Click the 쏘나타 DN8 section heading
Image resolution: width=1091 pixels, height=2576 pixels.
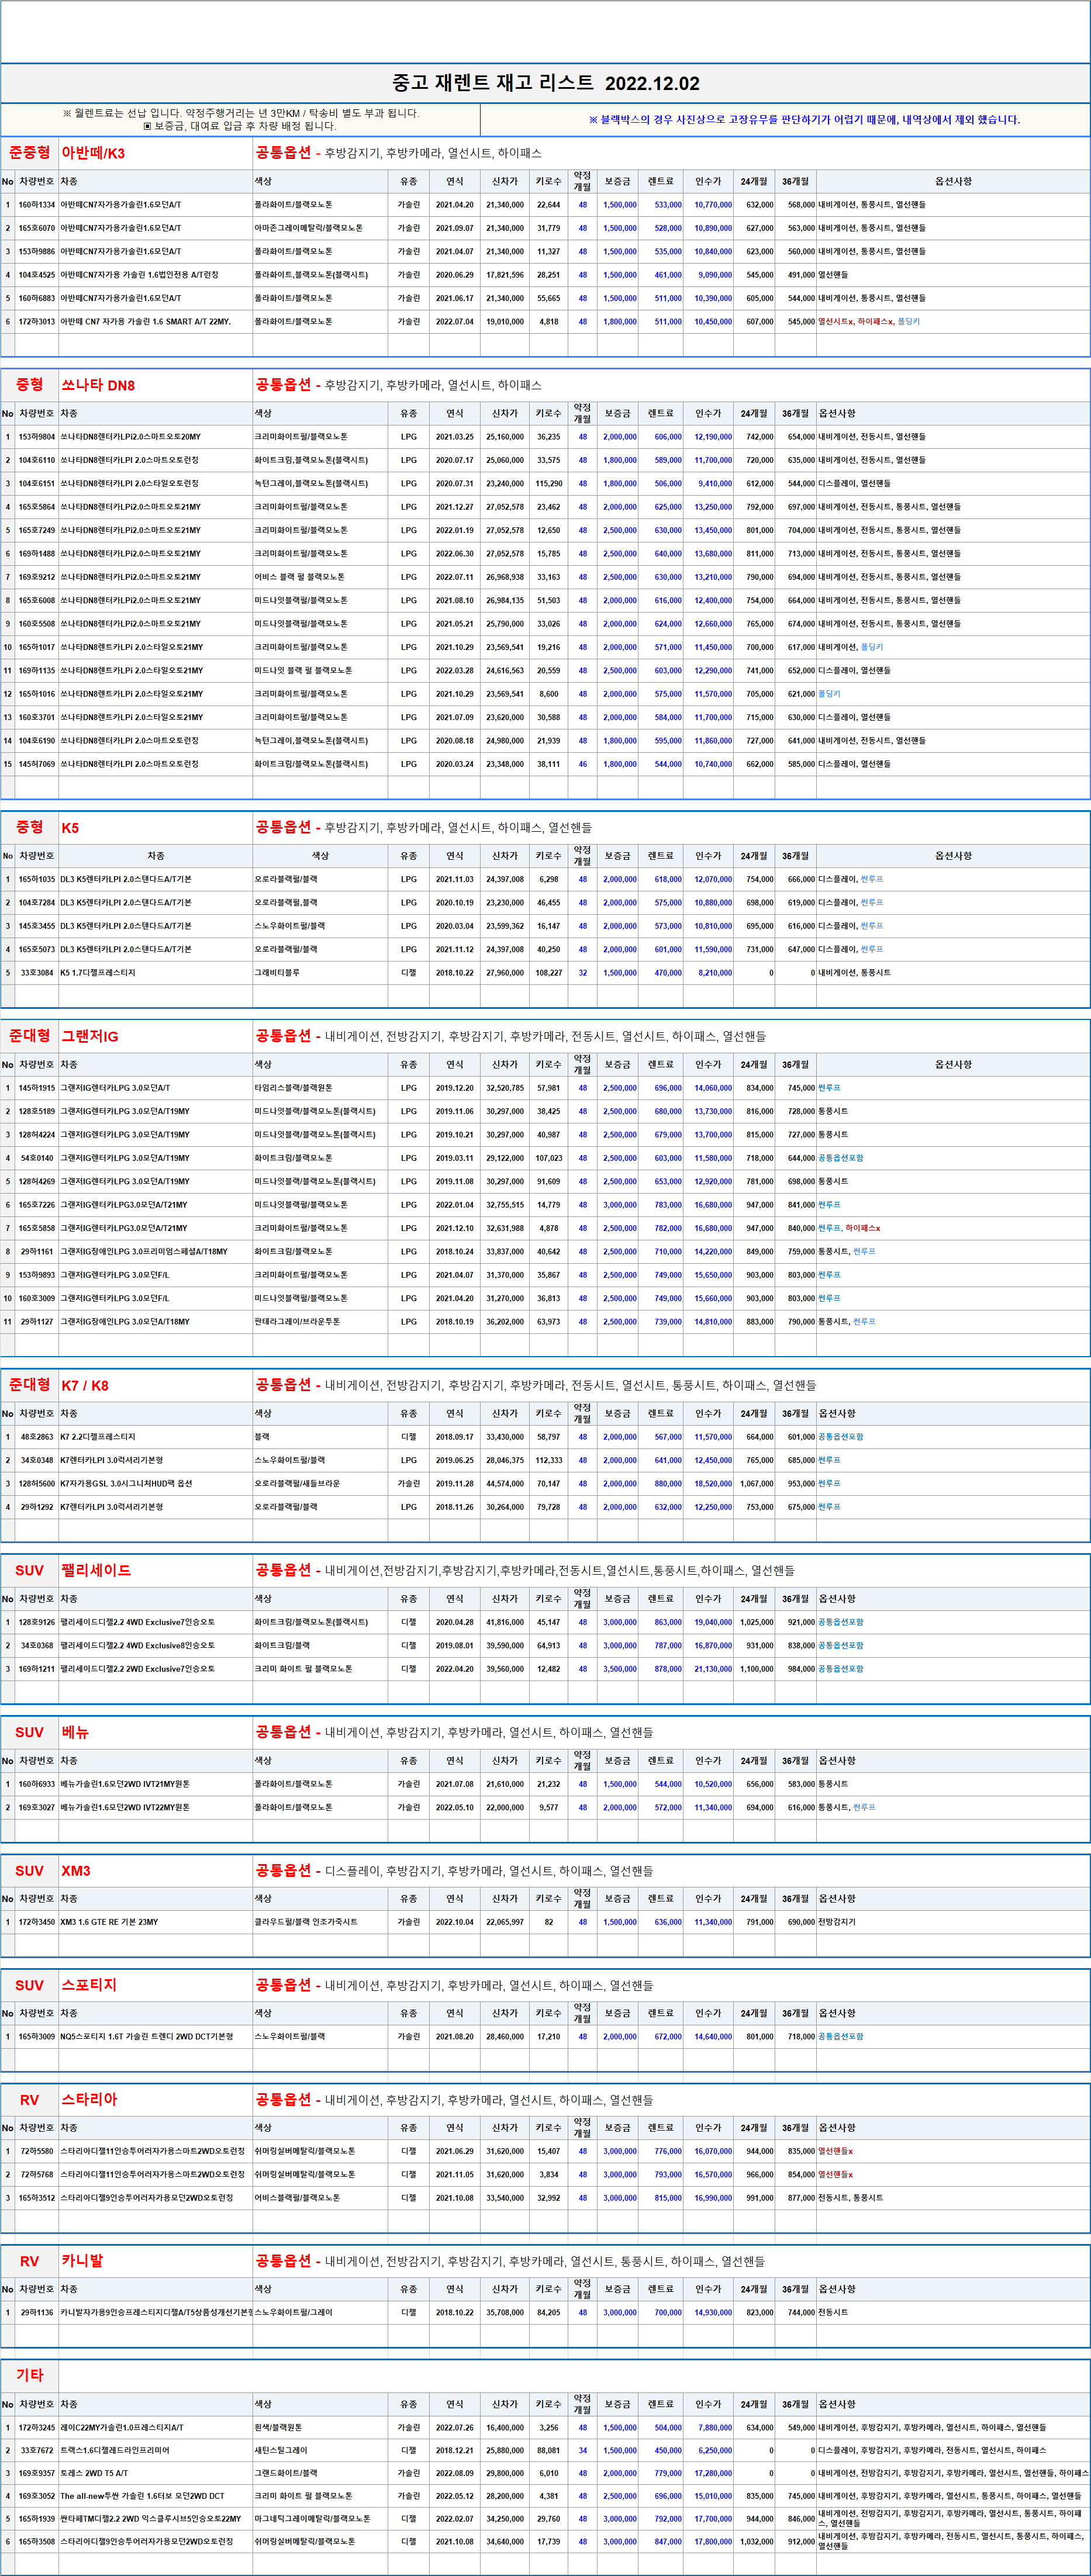[x=98, y=385]
